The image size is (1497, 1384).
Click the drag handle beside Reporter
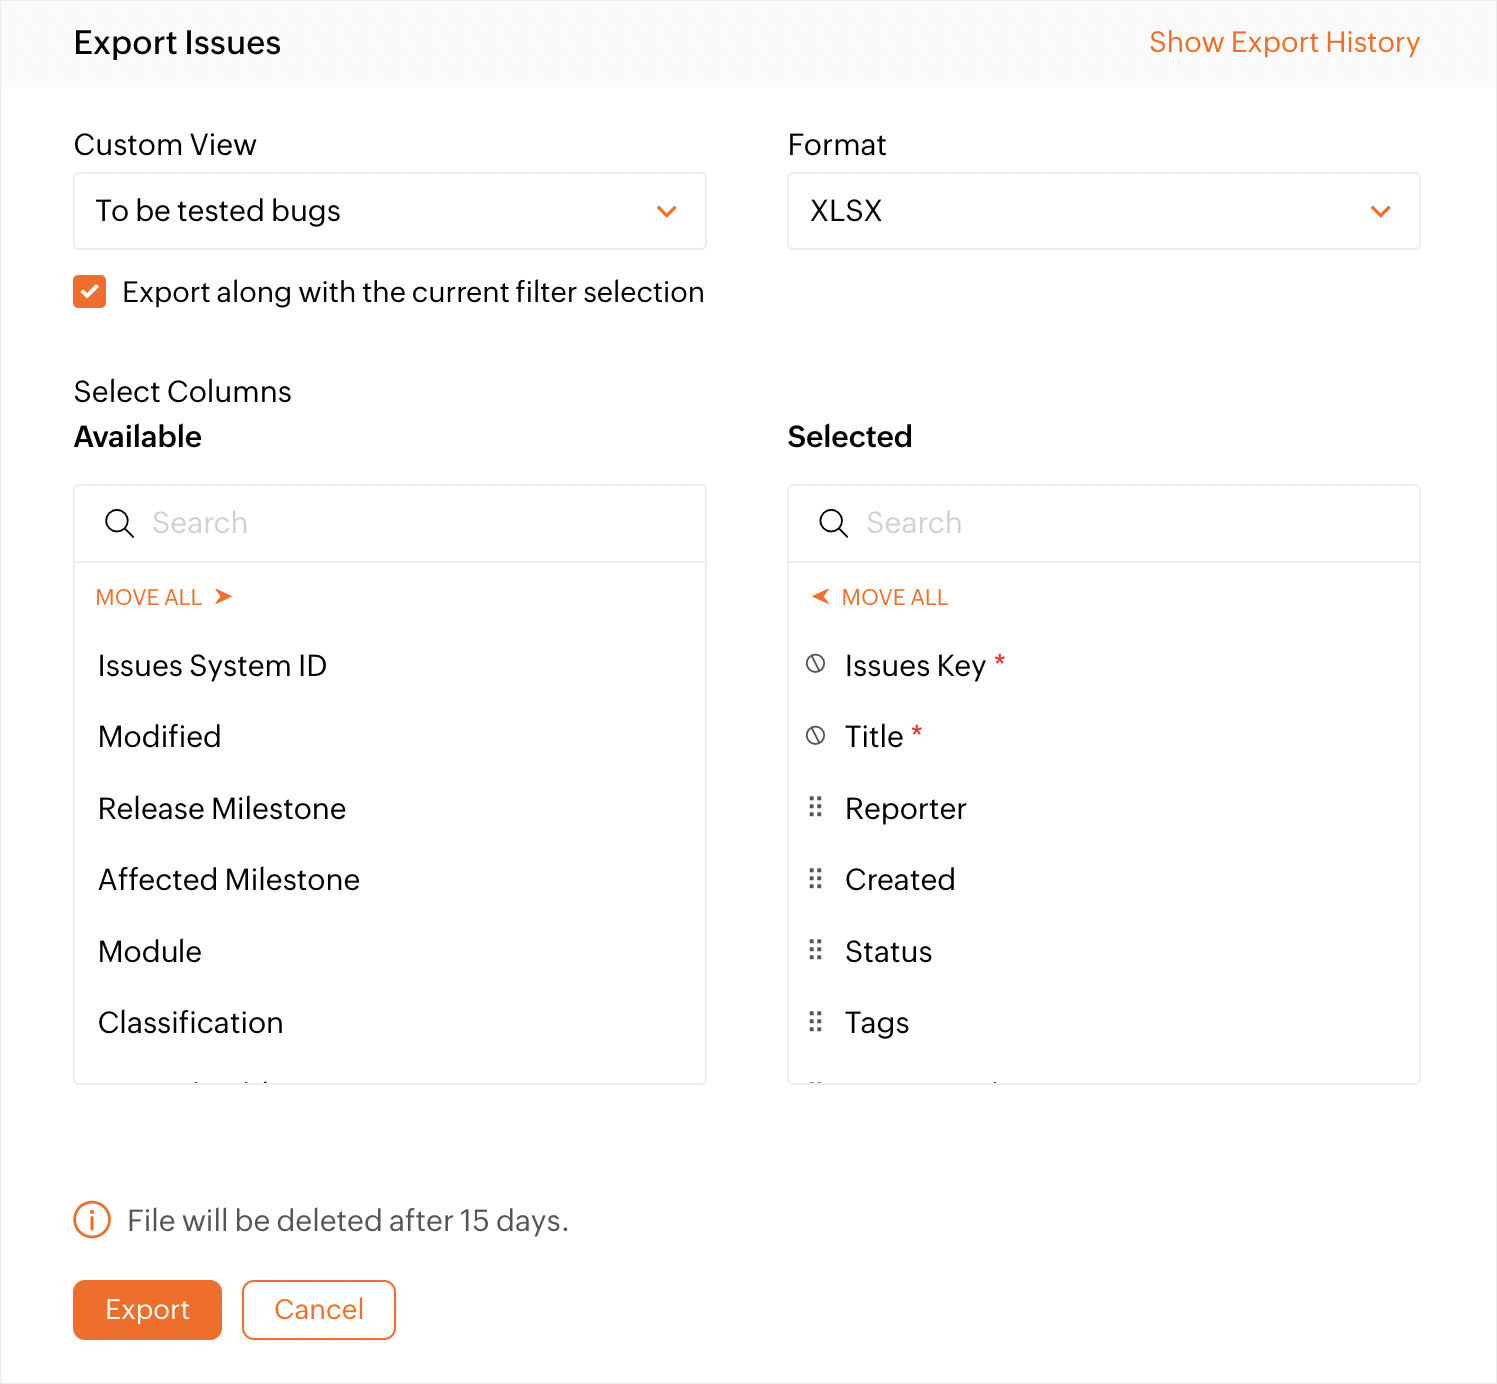point(816,807)
